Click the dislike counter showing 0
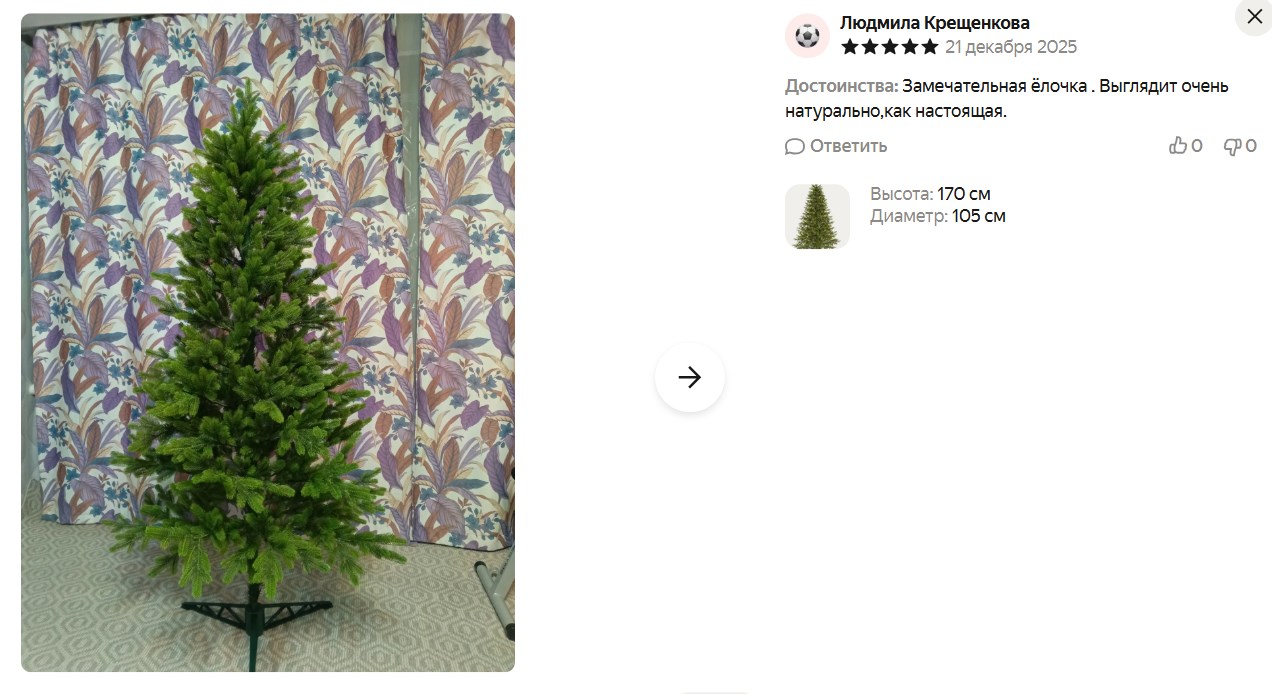This screenshot has height=694, width=1272. click(x=1251, y=146)
